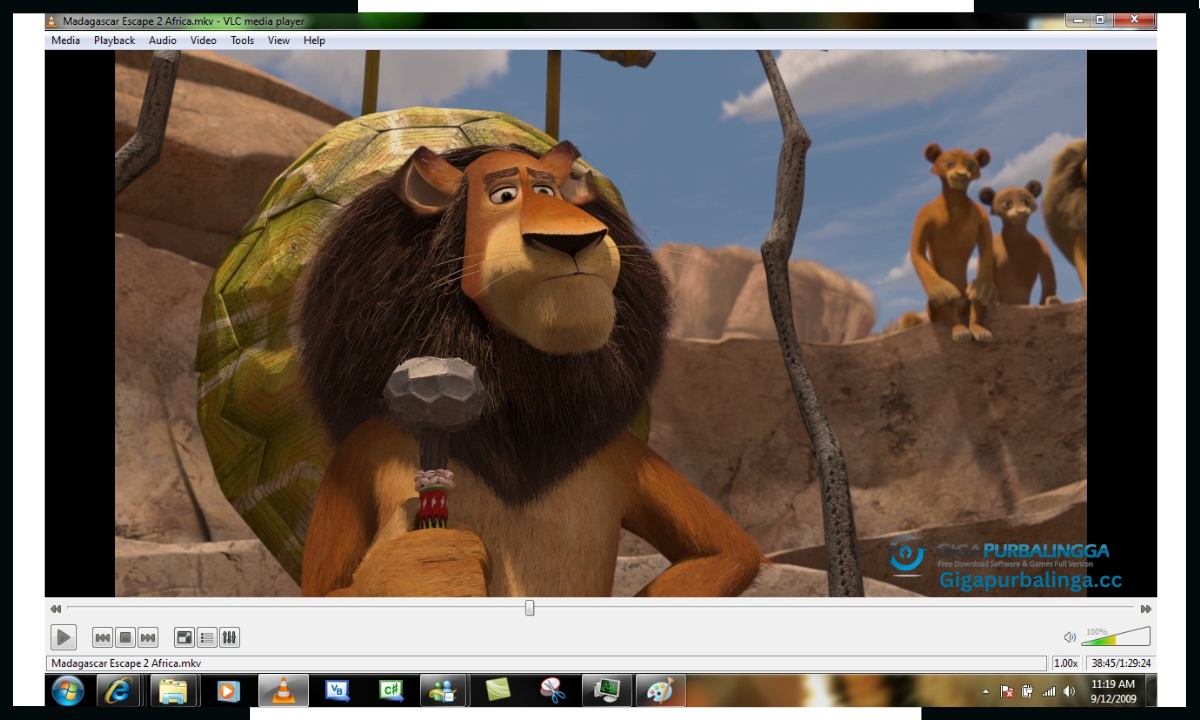Screen dimensions: 1200x720
Task: Open the Media menu
Action: [66, 41]
